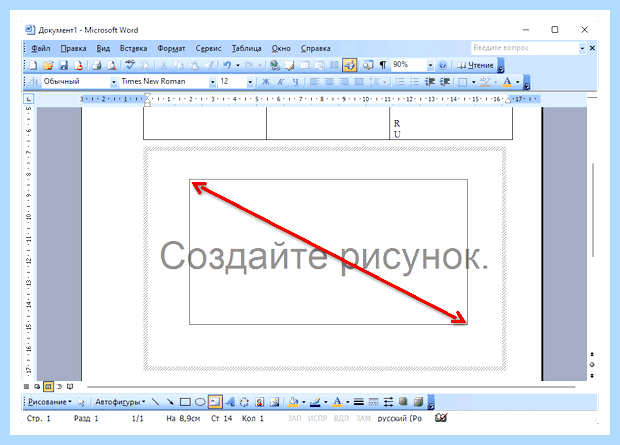Justify the paragraph text
Viewport: 620px width, 445px height.
(x=359, y=82)
